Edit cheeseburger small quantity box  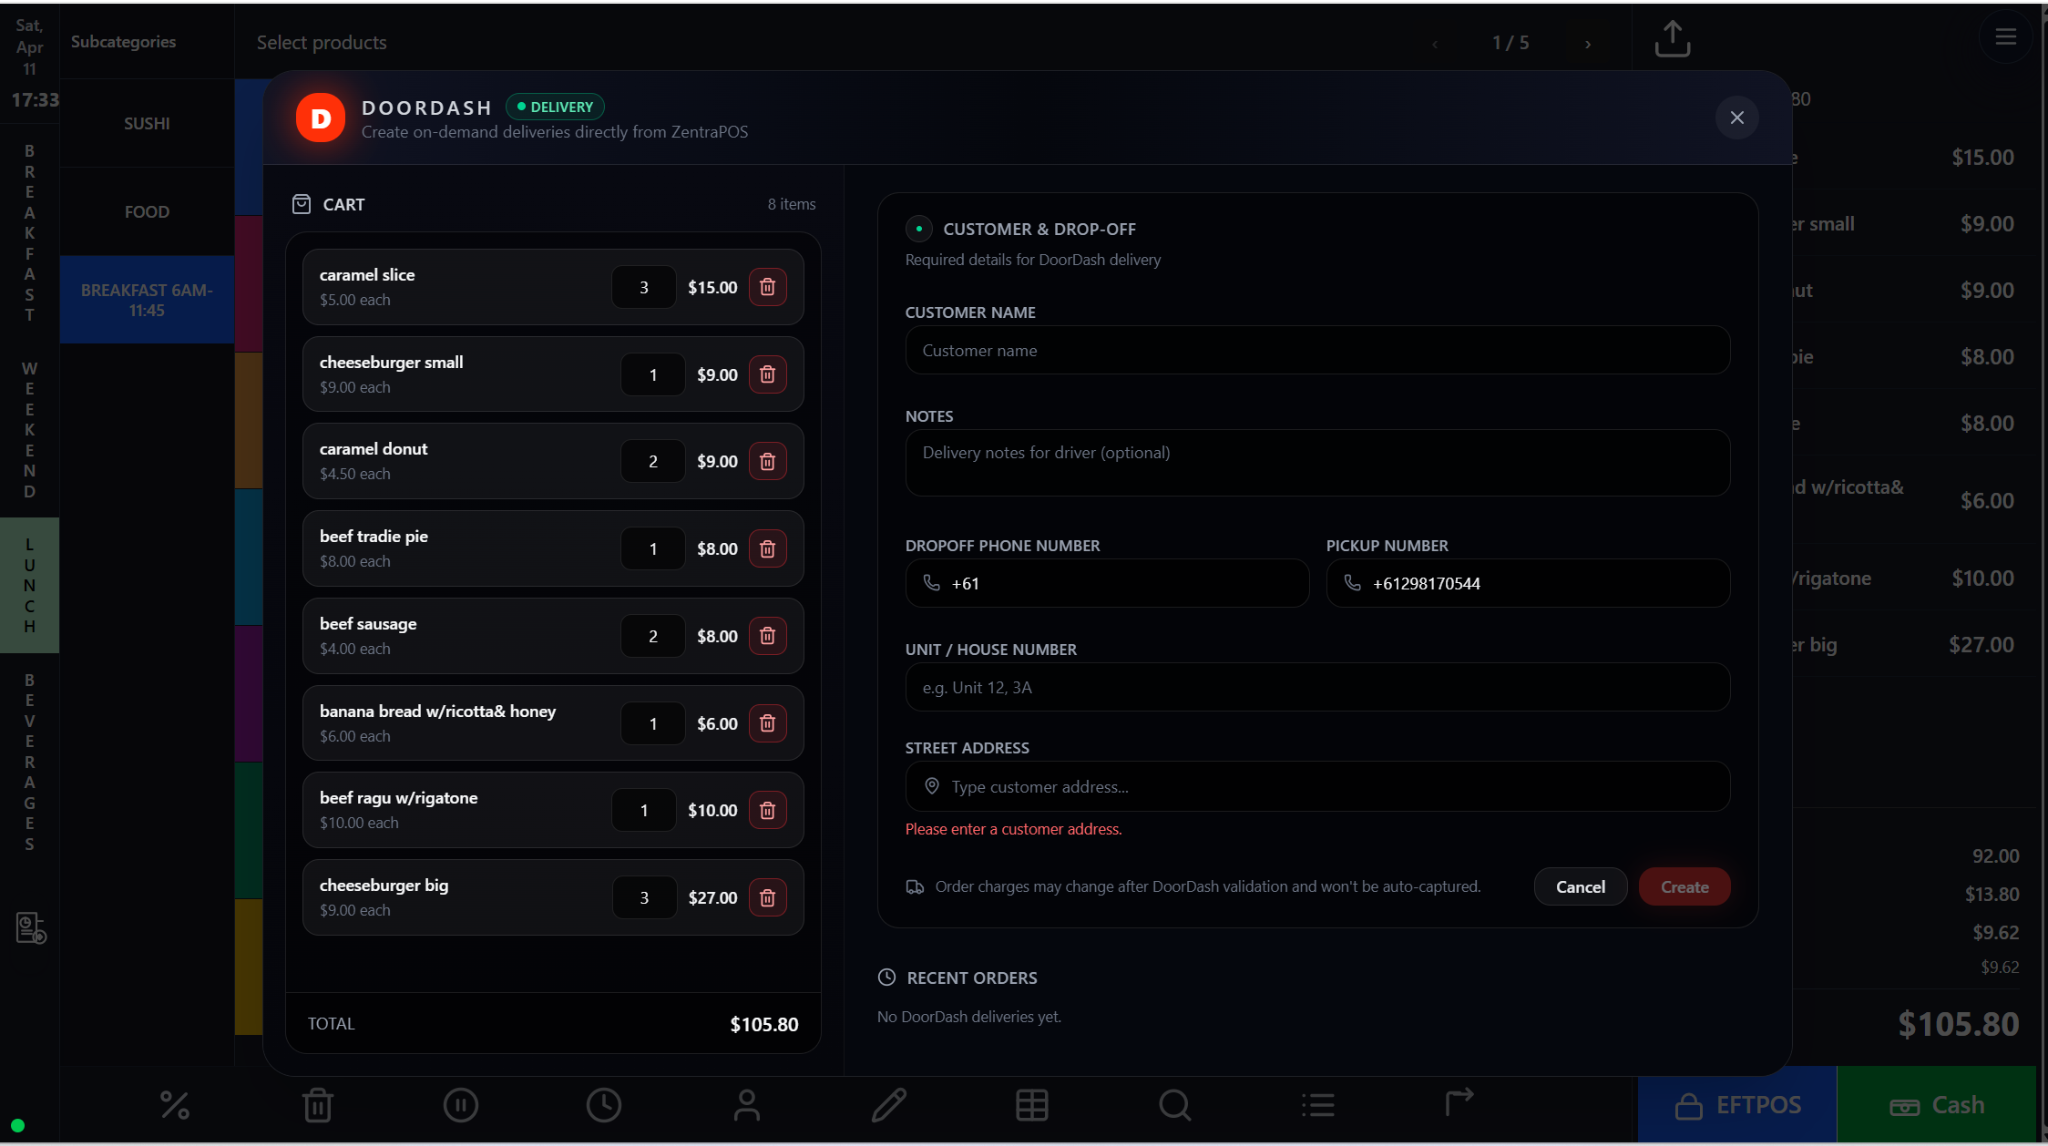653,374
